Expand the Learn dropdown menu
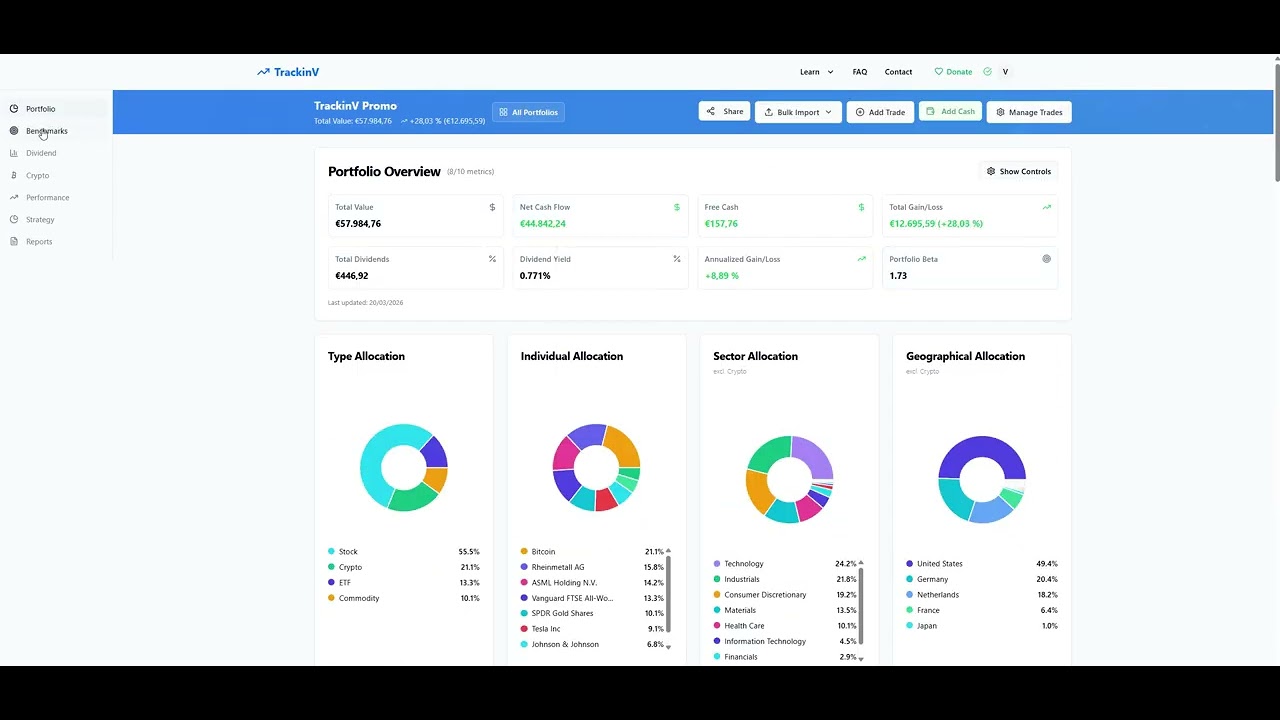 [816, 72]
